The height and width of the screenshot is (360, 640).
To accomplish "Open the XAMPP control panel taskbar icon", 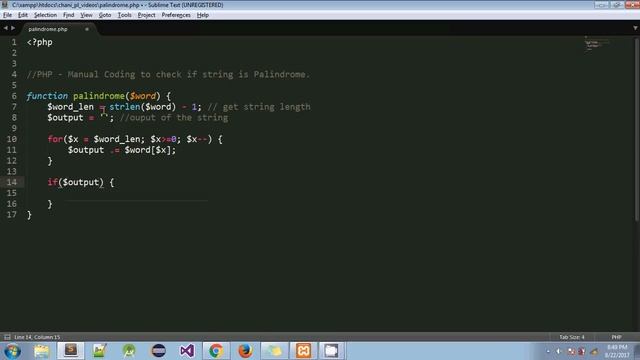I will [303, 351].
